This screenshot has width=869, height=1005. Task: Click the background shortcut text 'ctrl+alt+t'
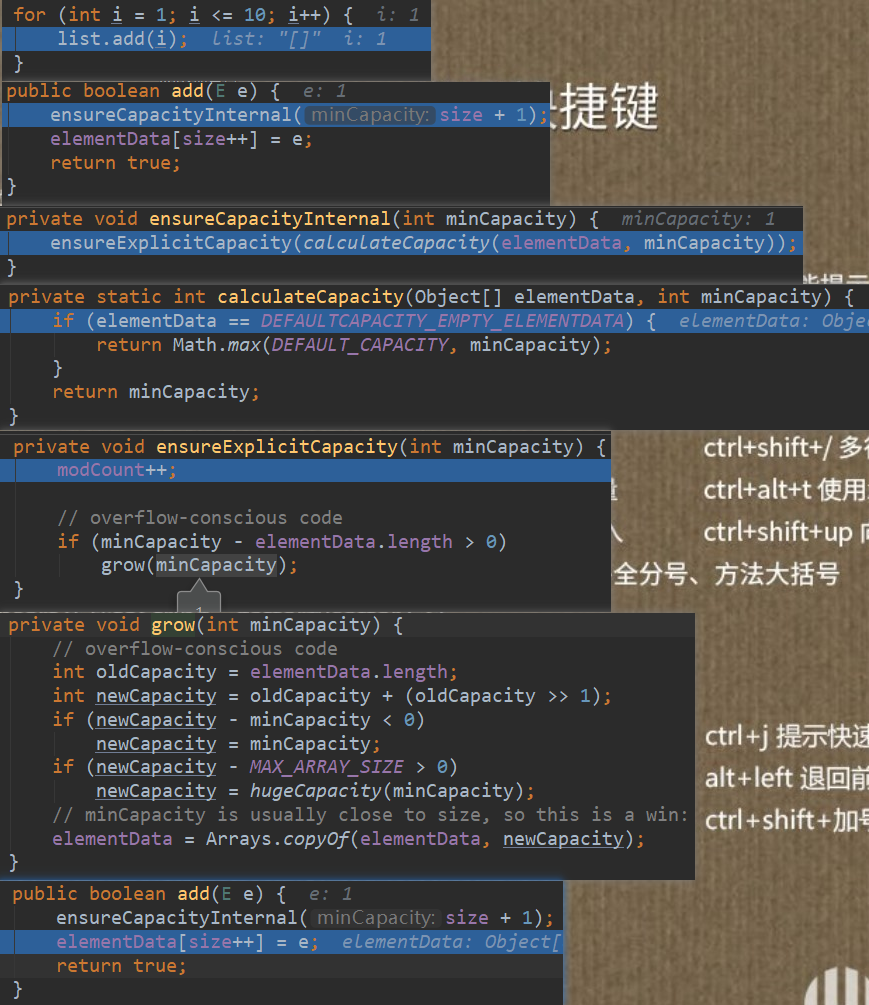[x=758, y=490]
